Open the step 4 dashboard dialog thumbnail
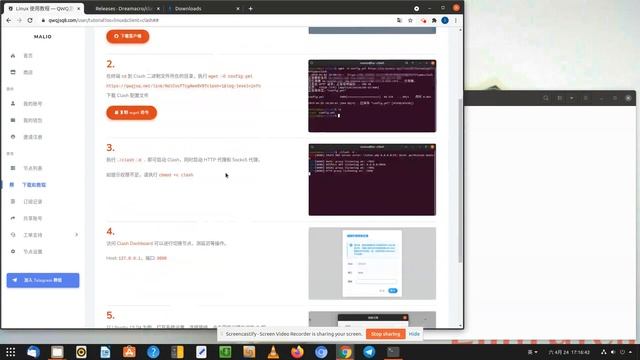This screenshot has height=360, width=640. point(372,263)
